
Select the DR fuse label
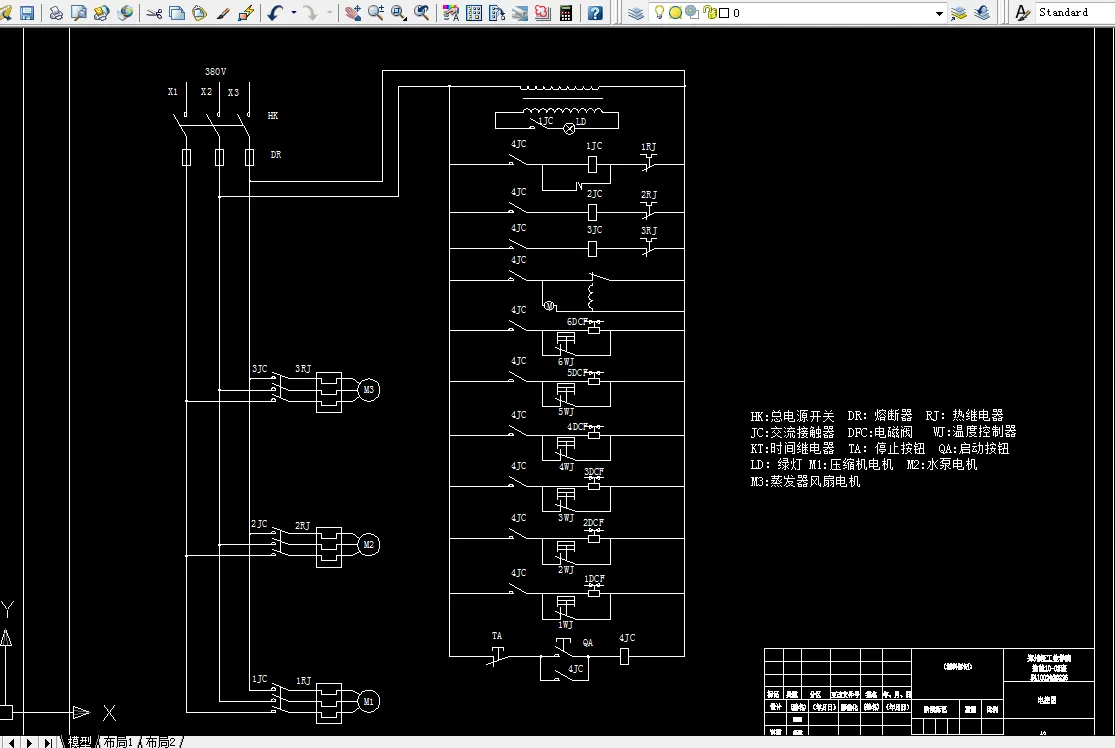(x=276, y=154)
